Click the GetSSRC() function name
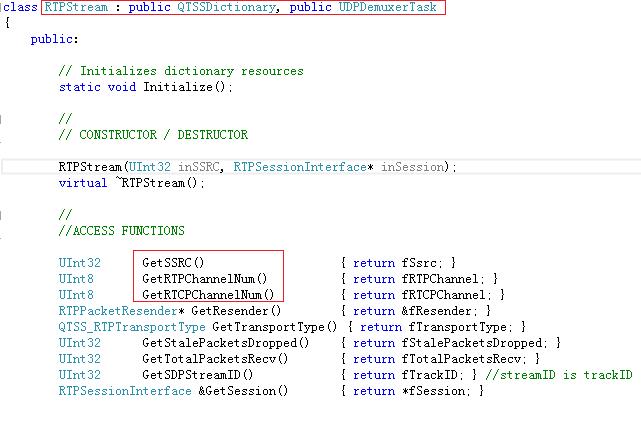 (x=173, y=263)
